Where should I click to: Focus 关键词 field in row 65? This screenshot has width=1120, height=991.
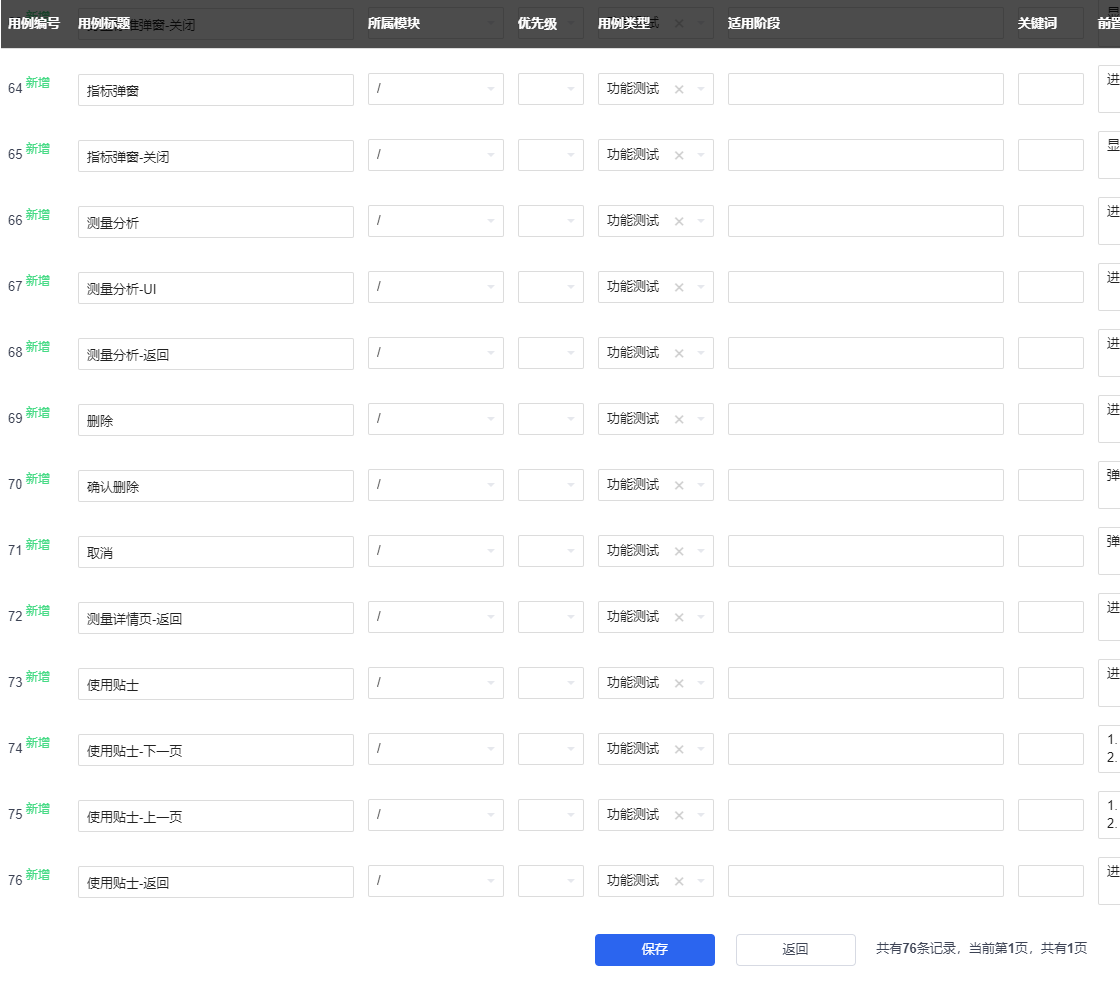(x=1051, y=155)
